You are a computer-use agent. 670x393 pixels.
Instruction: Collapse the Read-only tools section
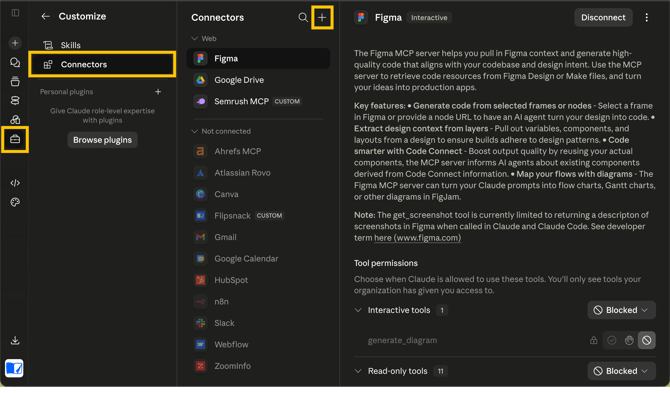coord(358,371)
